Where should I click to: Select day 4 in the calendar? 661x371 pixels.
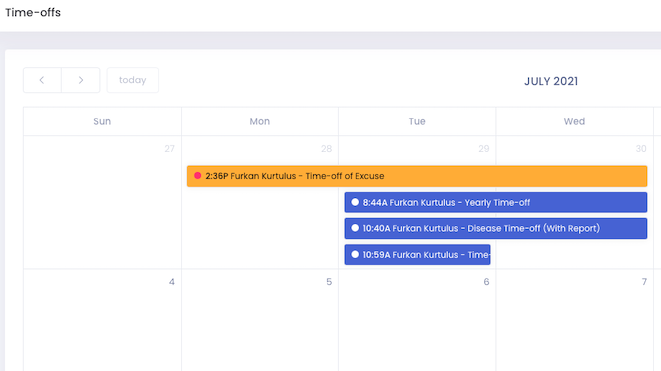(172, 282)
